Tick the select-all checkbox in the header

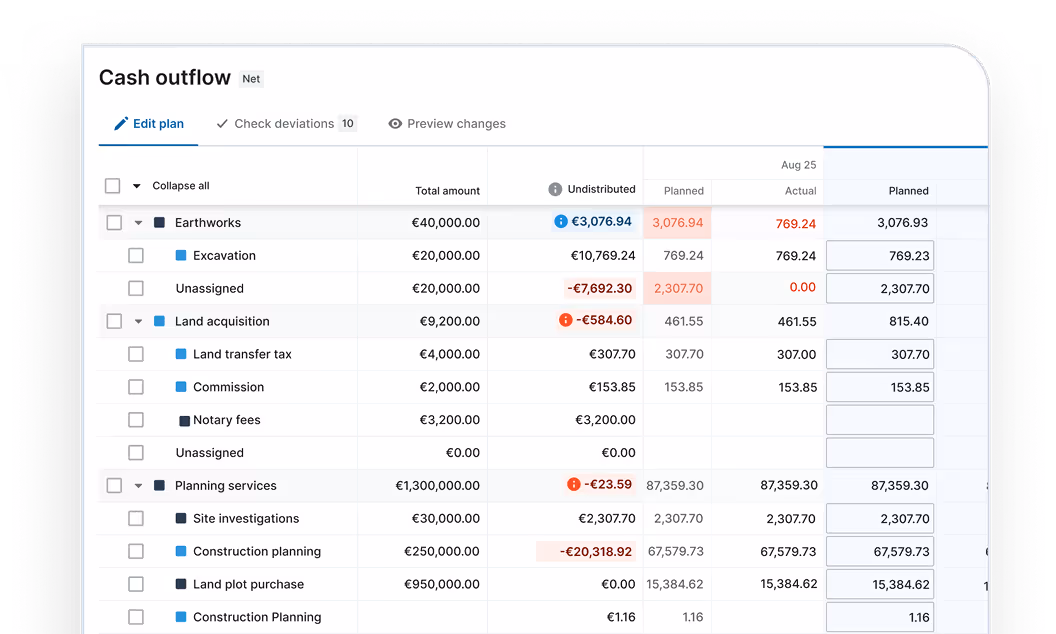pyautogui.click(x=112, y=185)
